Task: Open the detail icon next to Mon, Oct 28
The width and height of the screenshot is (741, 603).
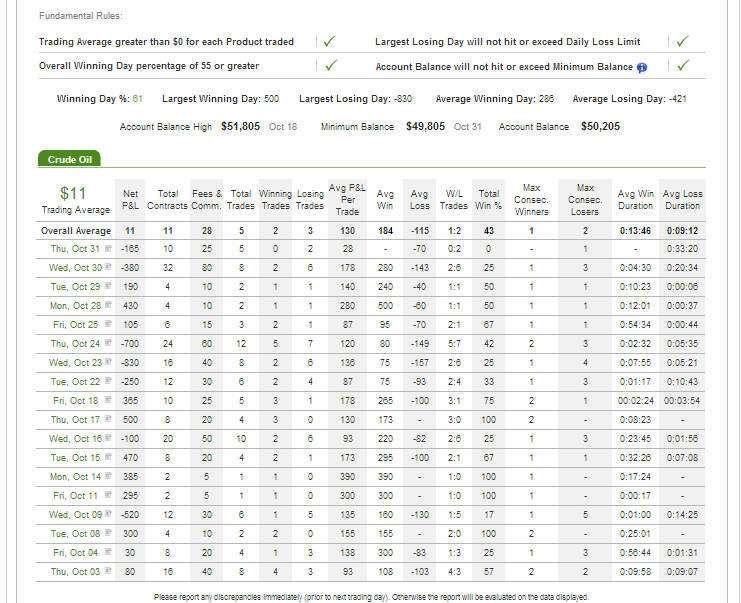Action: tap(108, 305)
